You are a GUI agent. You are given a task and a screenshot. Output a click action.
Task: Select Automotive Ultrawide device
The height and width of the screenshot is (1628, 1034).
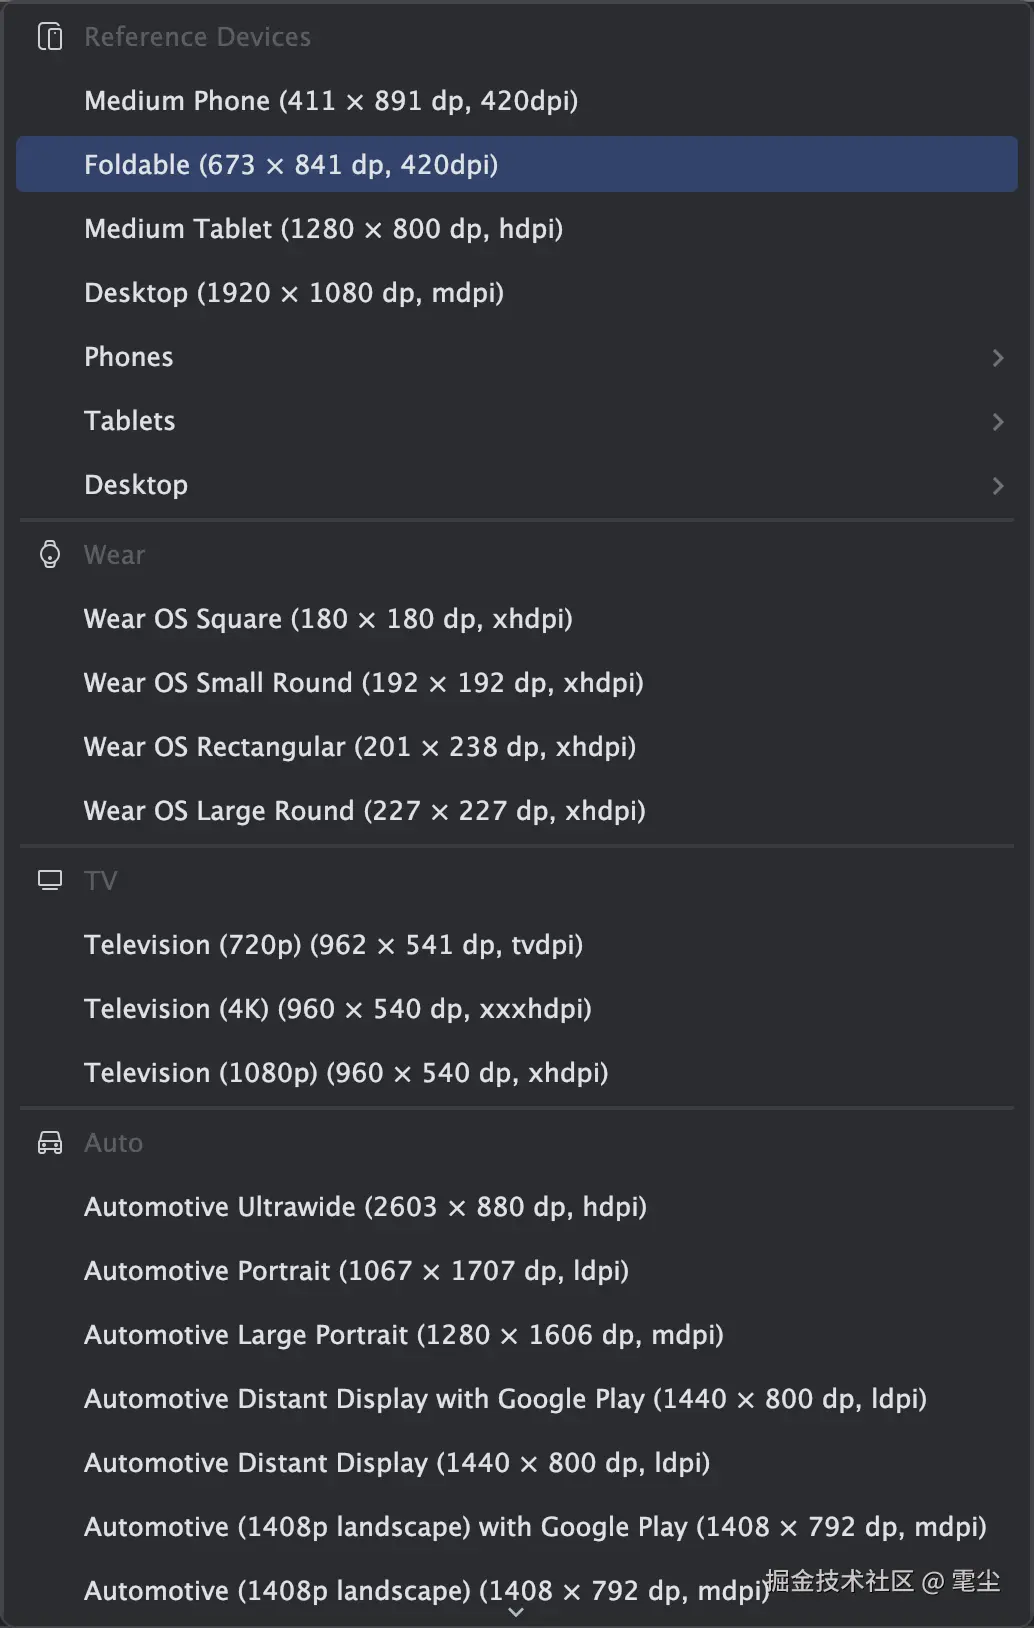click(x=365, y=1207)
